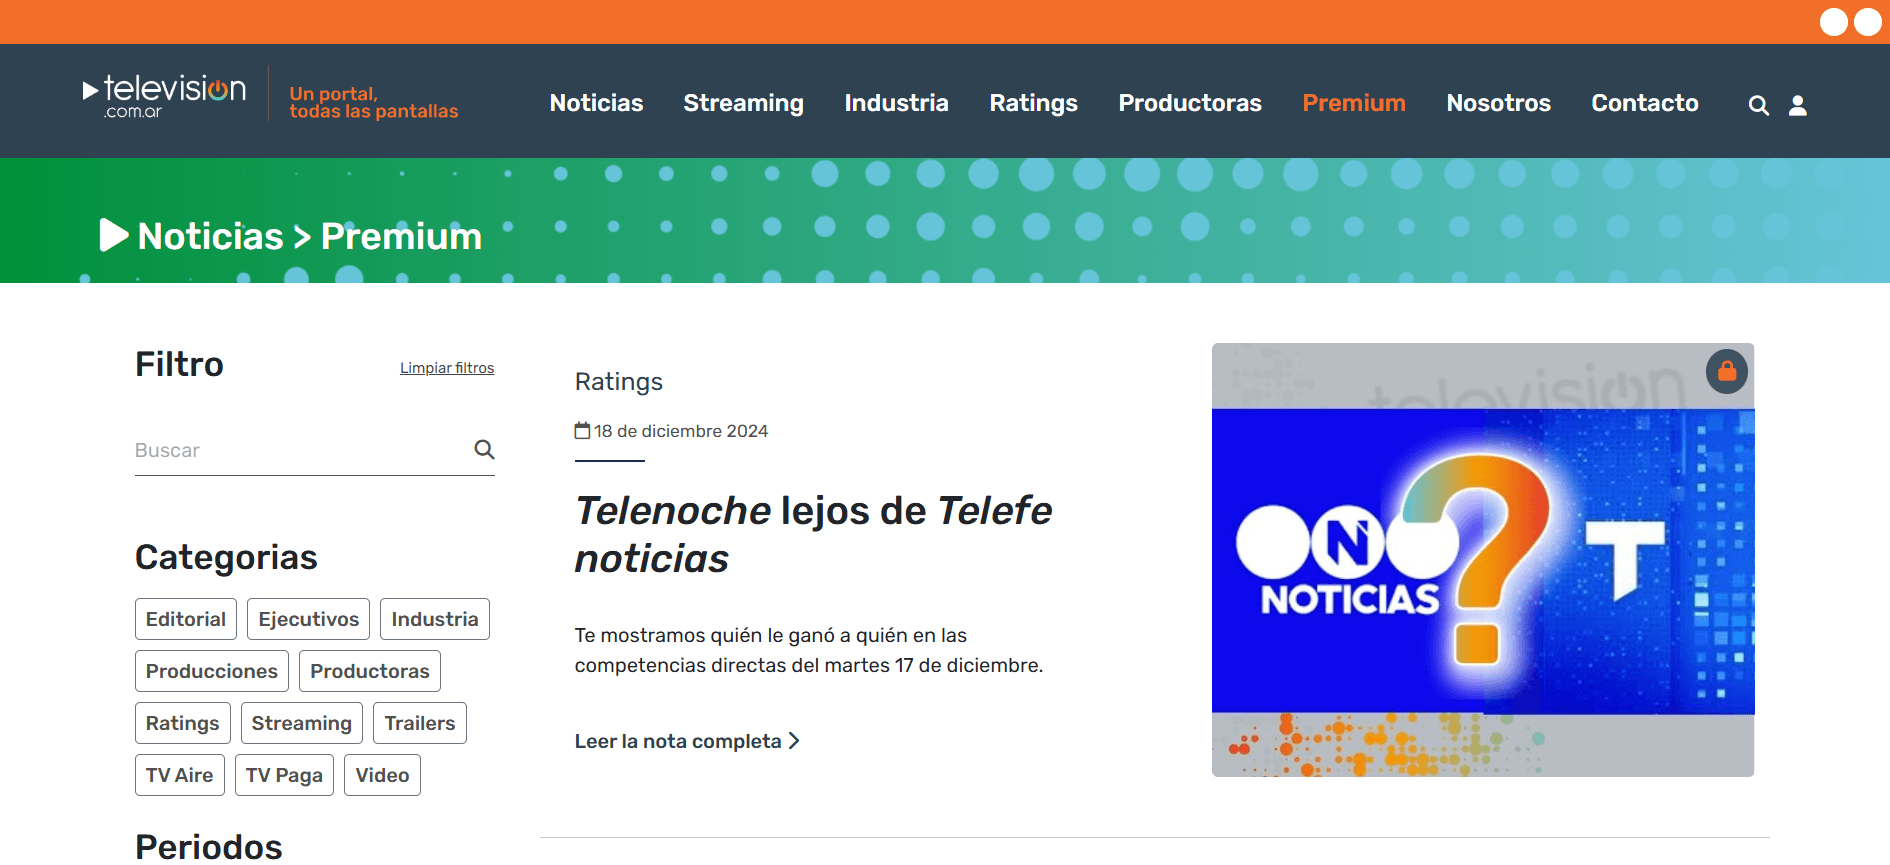Open the Streaming menu item

coord(743,103)
